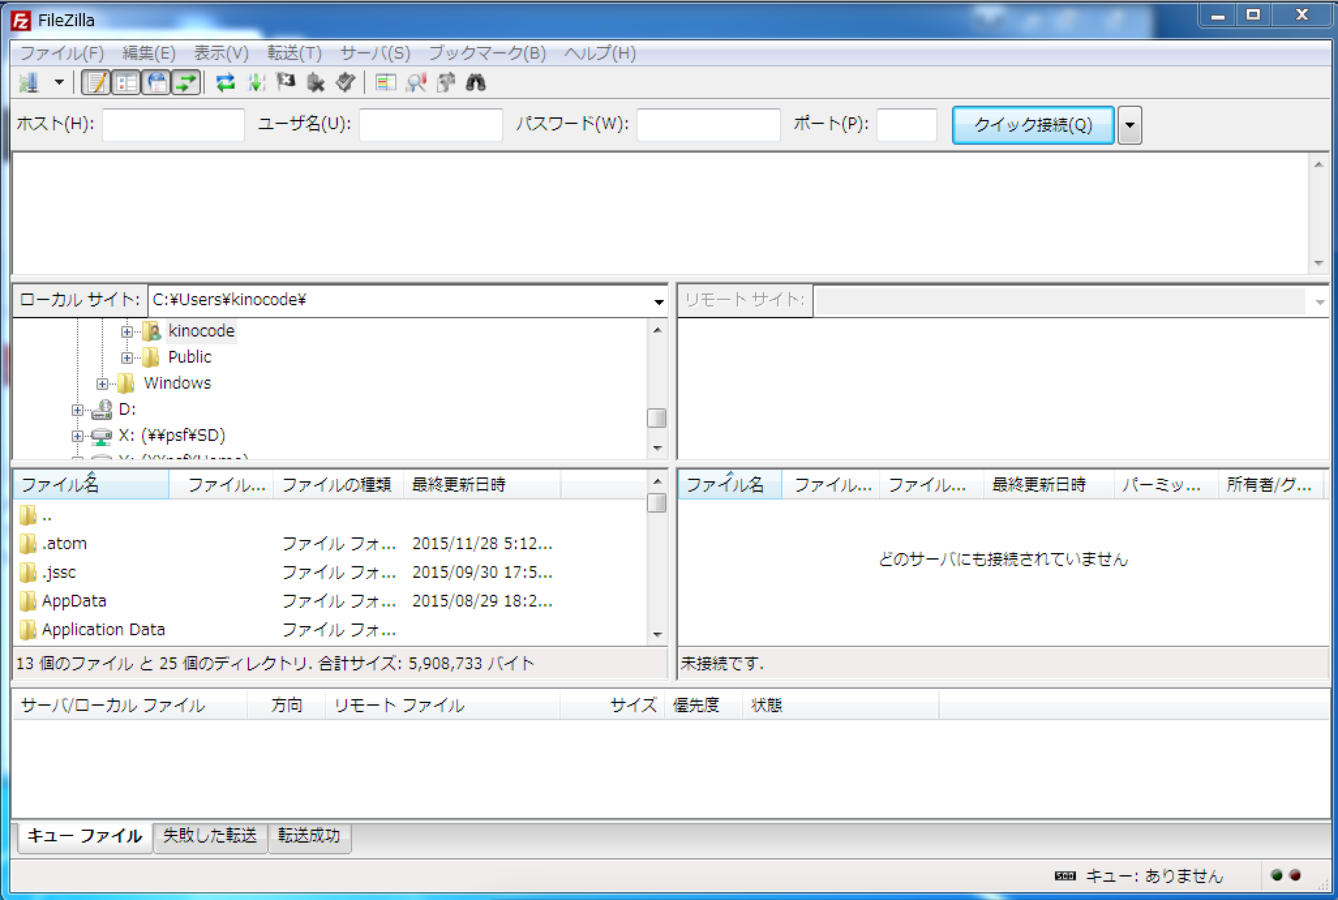The height and width of the screenshot is (900, 1338).
Task: Open the directory listing filters icon
Action: (x=386, y=83)
